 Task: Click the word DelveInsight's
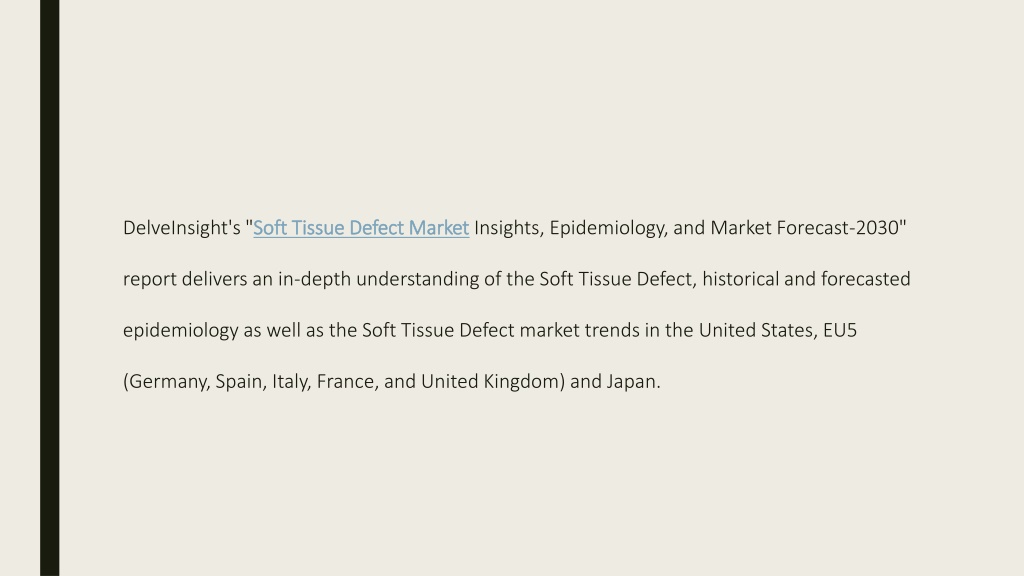click(182, 228)
